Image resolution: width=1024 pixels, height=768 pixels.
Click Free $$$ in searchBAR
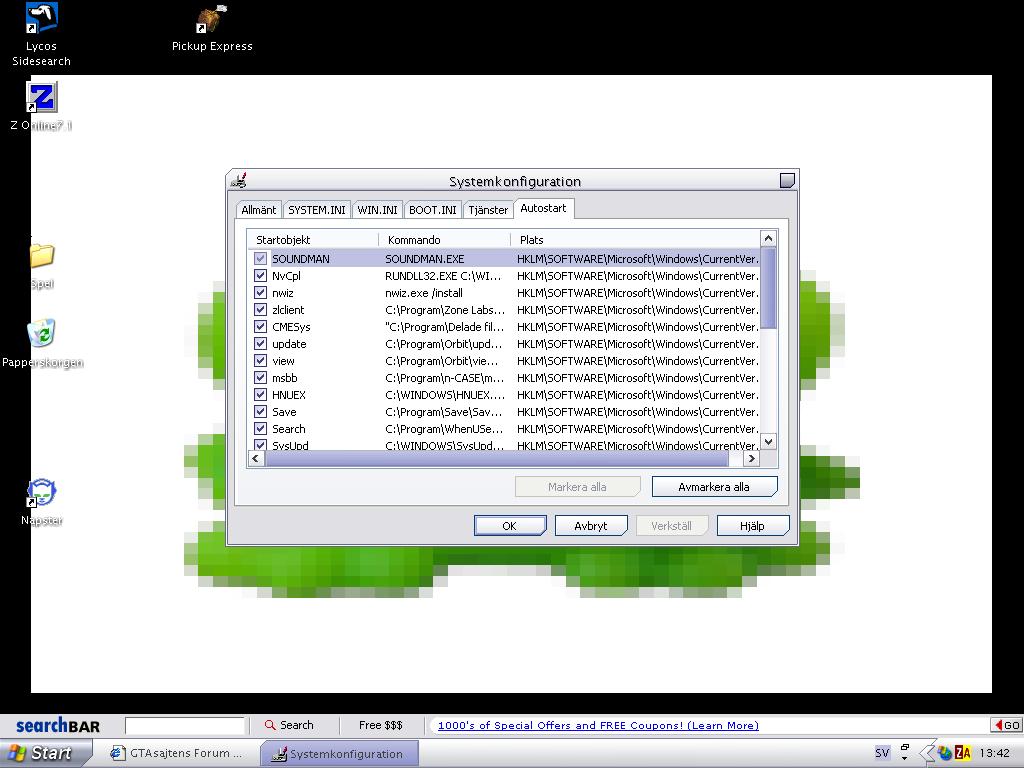[381, 725]
